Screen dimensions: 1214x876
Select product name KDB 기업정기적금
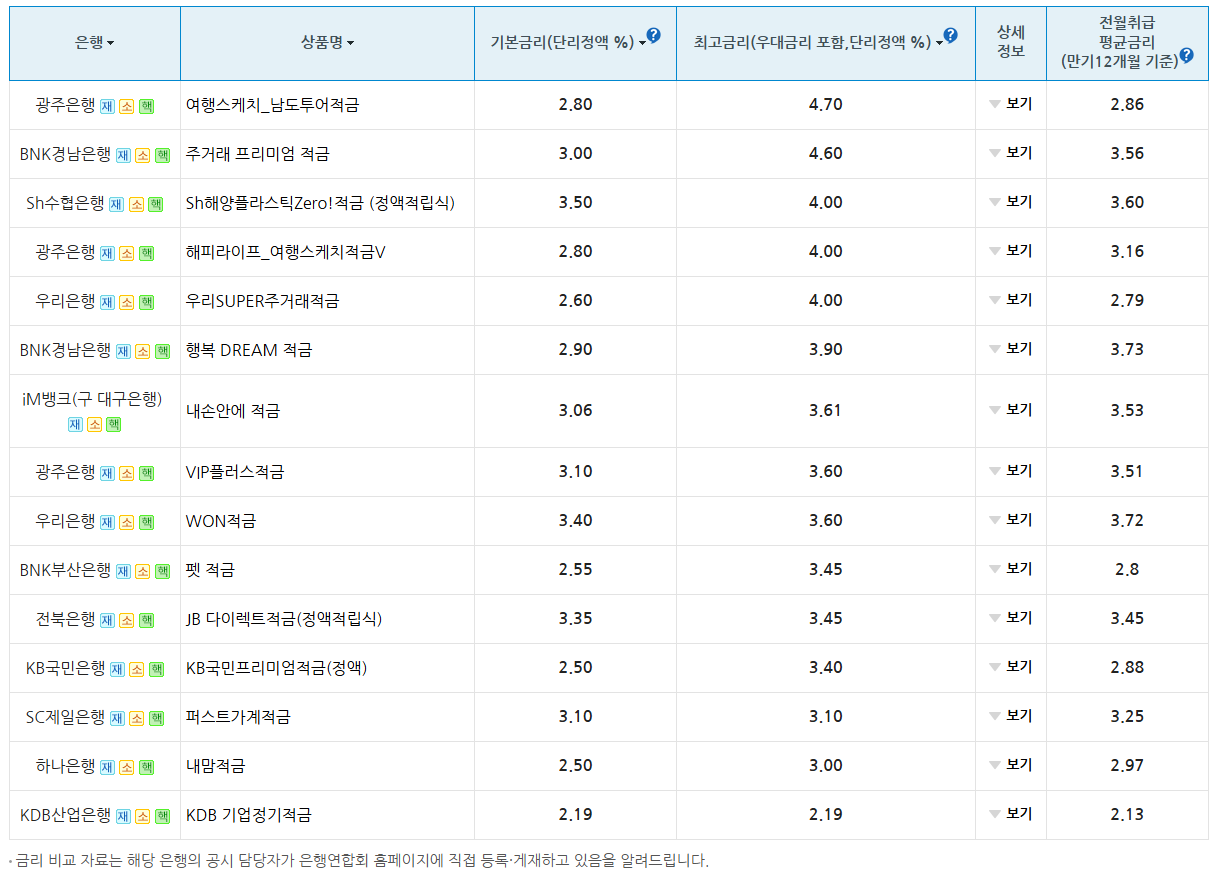click(x=249, y=815)
